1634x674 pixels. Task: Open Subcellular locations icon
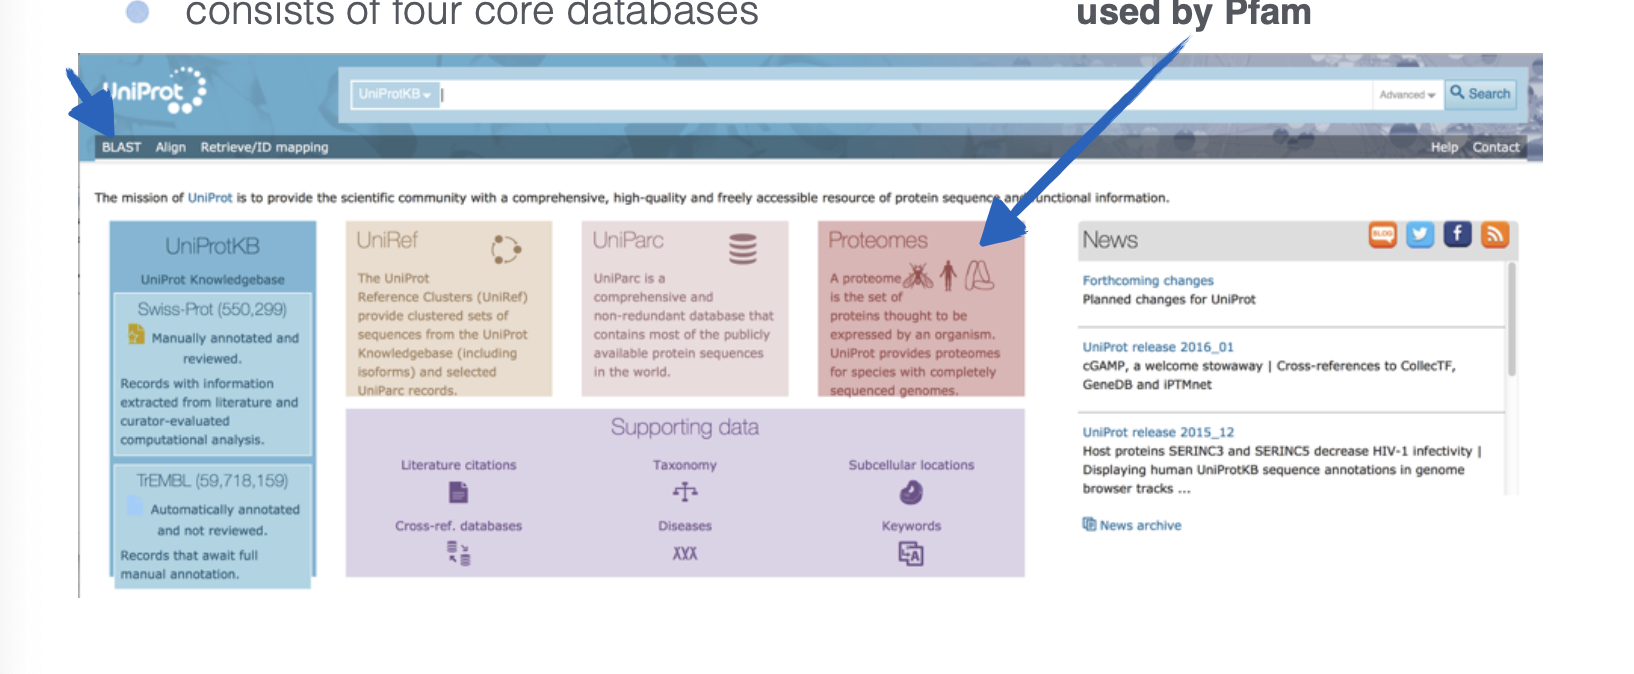pos(911,492)
